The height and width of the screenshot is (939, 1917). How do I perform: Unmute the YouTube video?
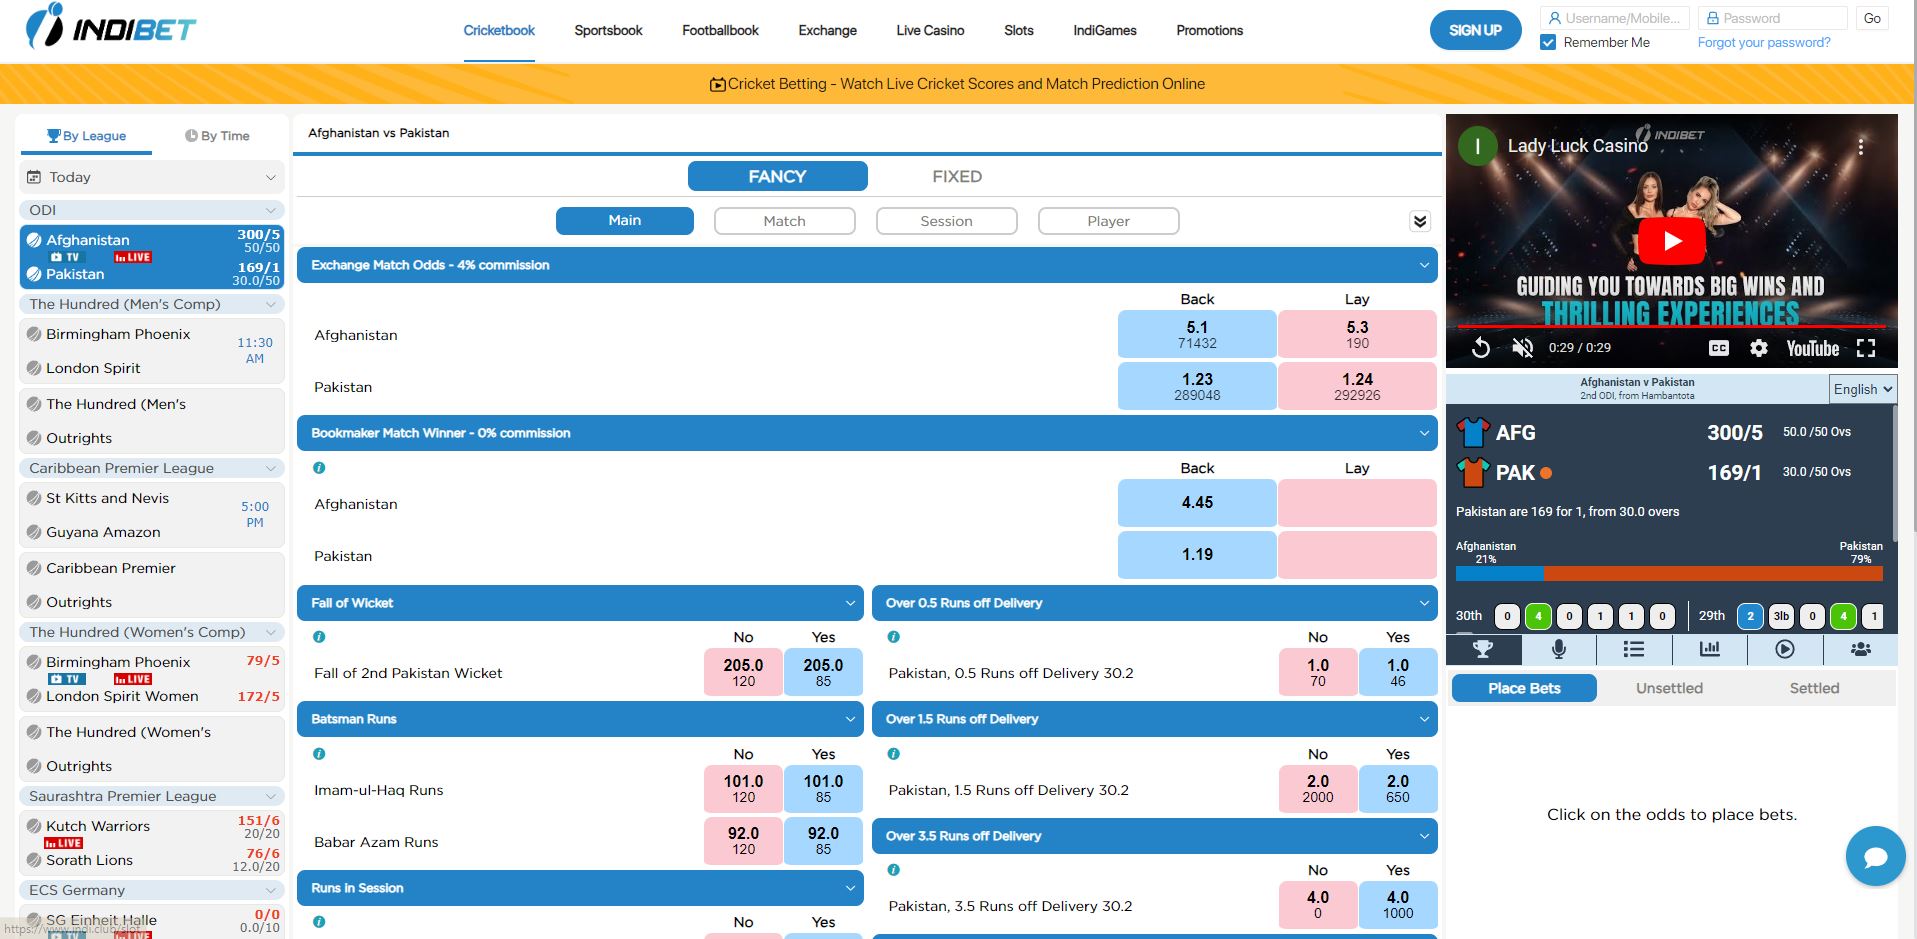(x=1522, y=348)
